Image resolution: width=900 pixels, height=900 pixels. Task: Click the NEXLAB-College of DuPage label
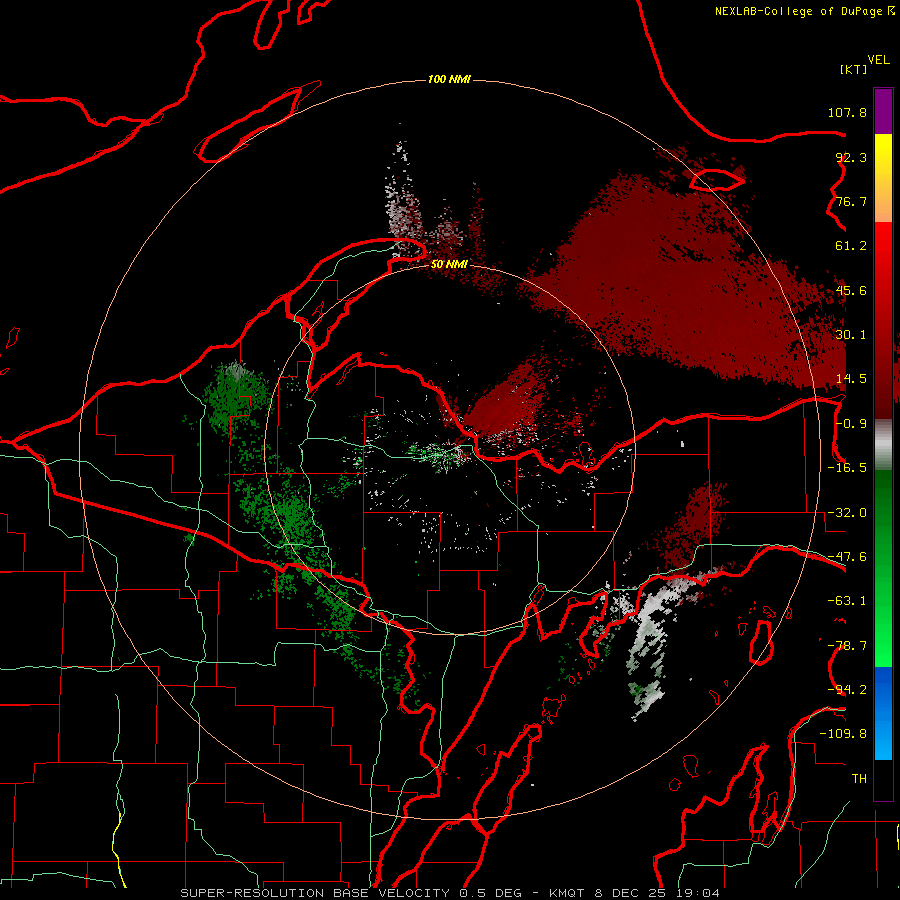click(x=799, y=11)
